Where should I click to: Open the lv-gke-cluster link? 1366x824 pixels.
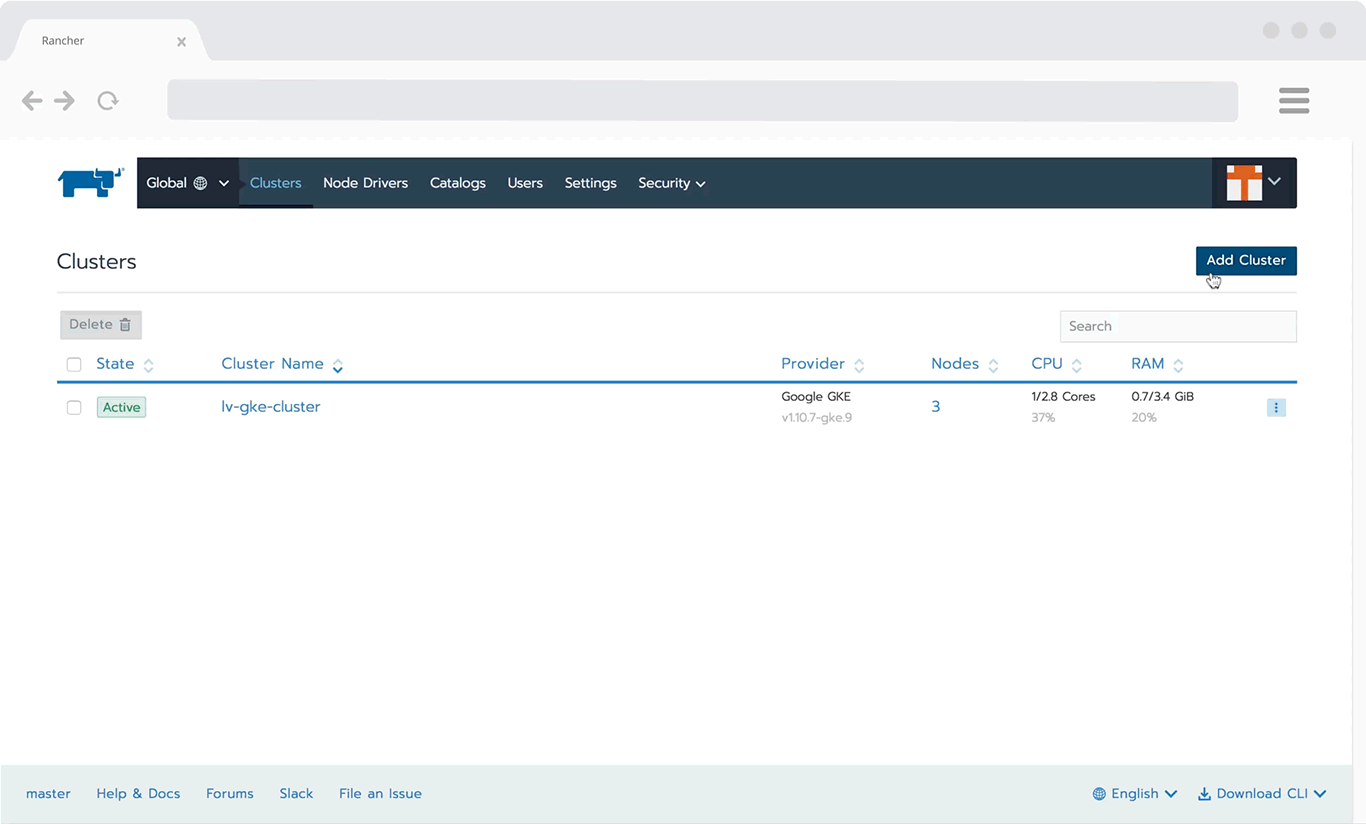(x=271, y=407)
